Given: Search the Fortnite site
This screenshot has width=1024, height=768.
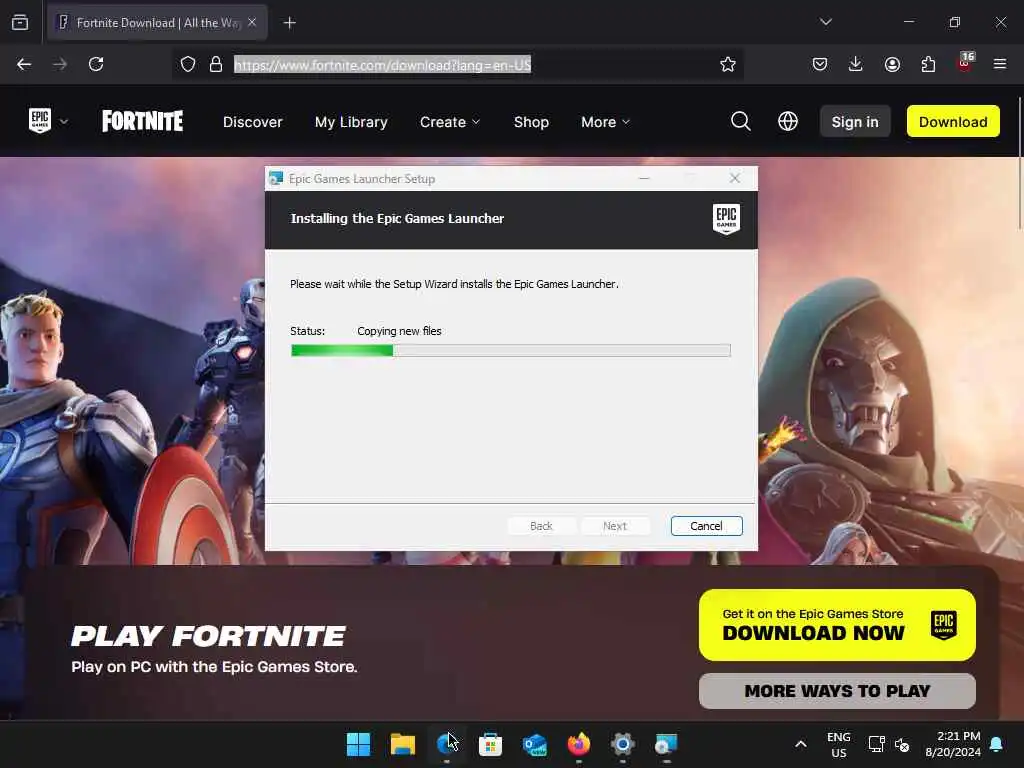Looking at the screenshot, I should (x=741, y=121).
